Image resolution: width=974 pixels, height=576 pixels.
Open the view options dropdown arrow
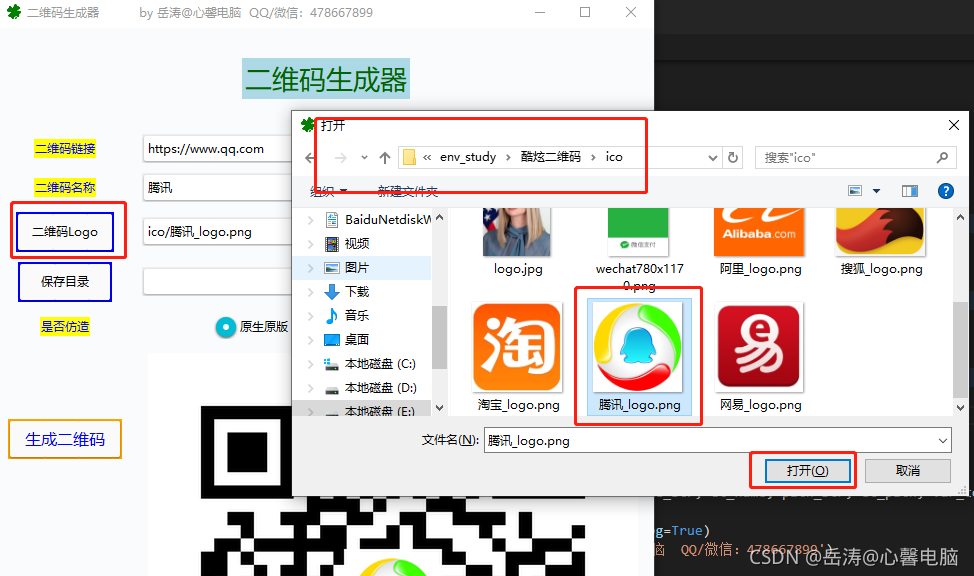coord(876,191)
